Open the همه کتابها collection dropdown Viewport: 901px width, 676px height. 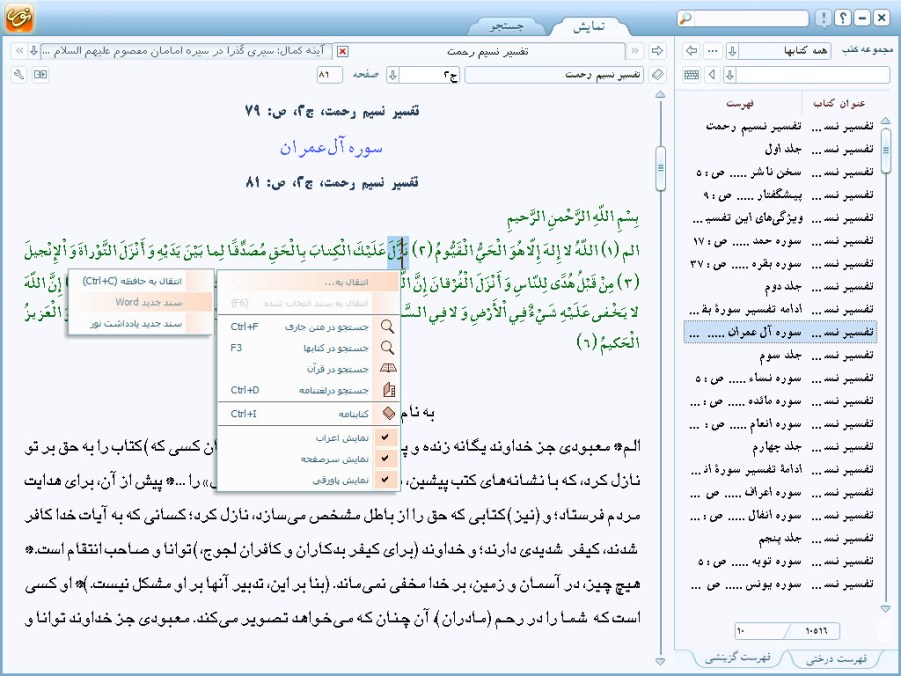778,51
